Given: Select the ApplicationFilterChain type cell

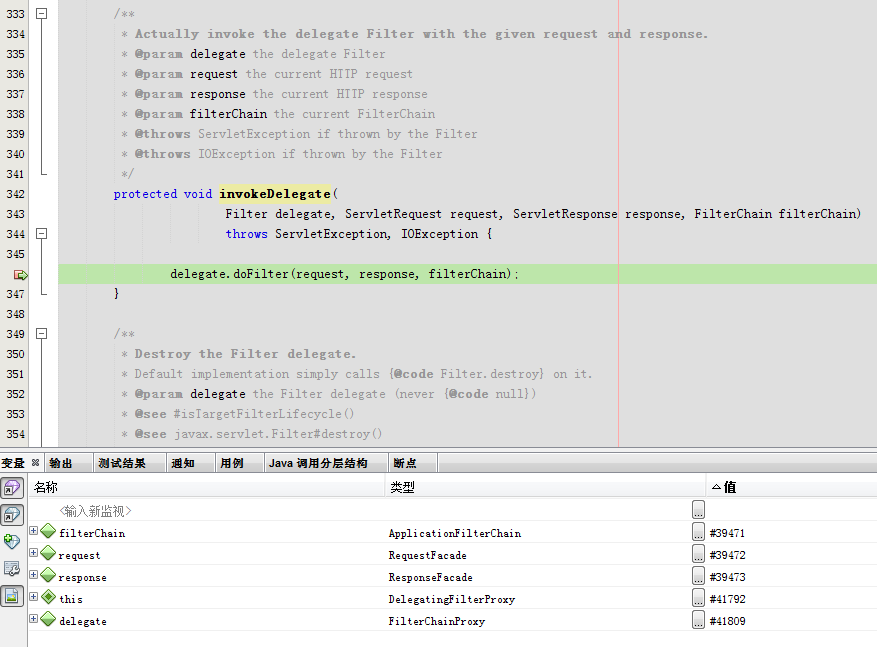Looking at the screenshot, I should click(x=455, y=533).
